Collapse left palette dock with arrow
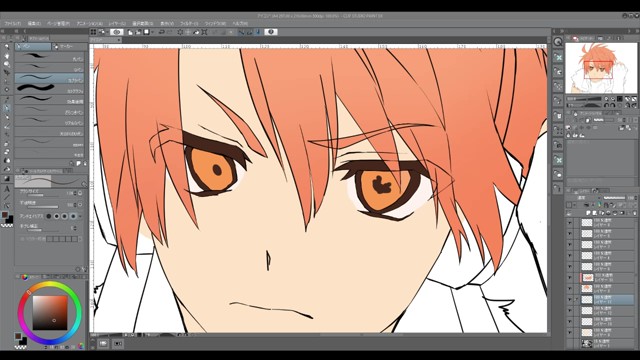 [25, 31]
